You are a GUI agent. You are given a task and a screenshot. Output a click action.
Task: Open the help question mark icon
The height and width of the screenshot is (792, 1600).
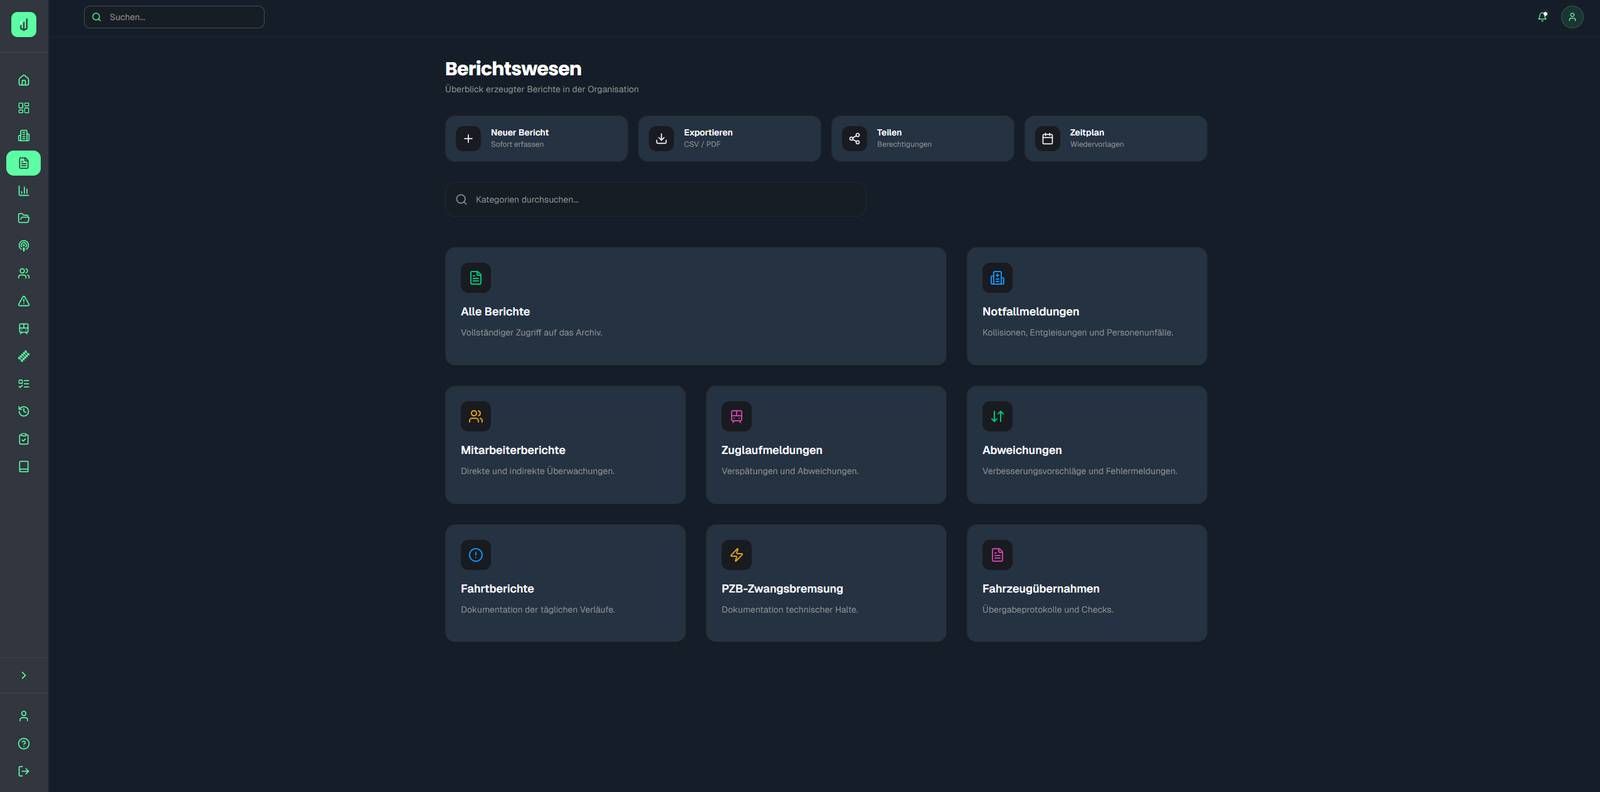pyautogui.click(x=24, y=744)
